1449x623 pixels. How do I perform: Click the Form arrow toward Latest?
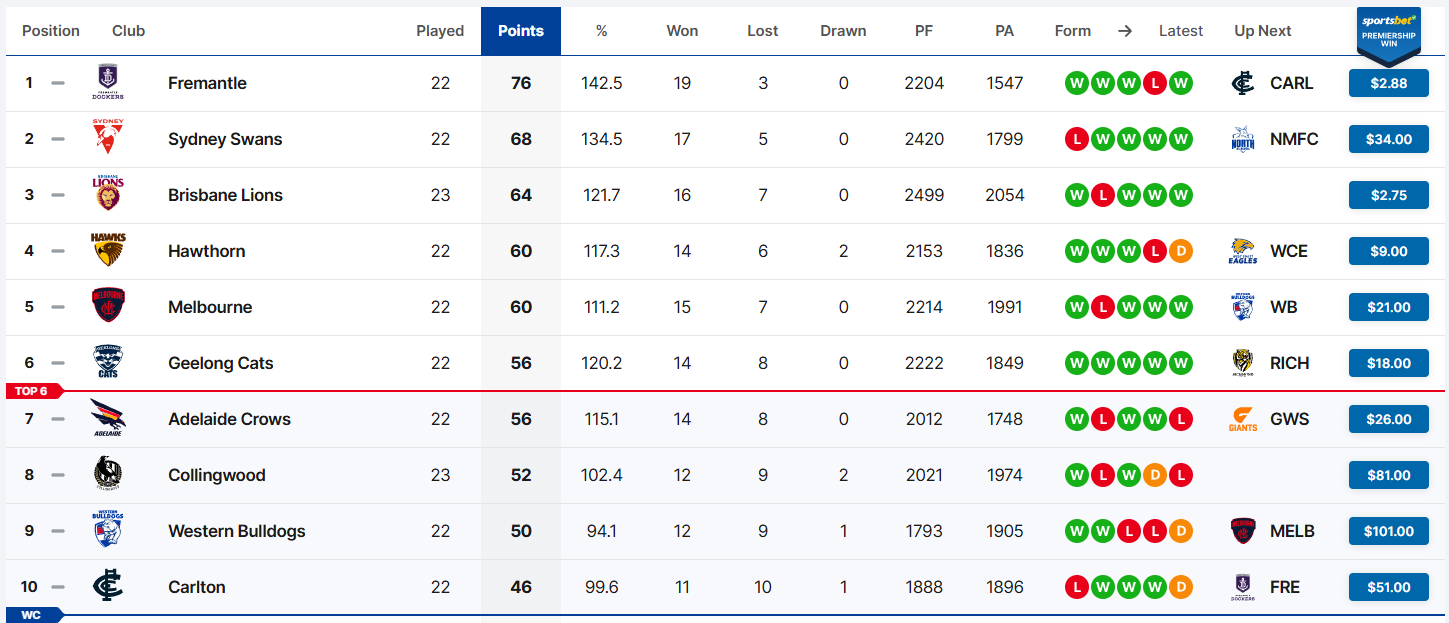(x=1125, y=31)
